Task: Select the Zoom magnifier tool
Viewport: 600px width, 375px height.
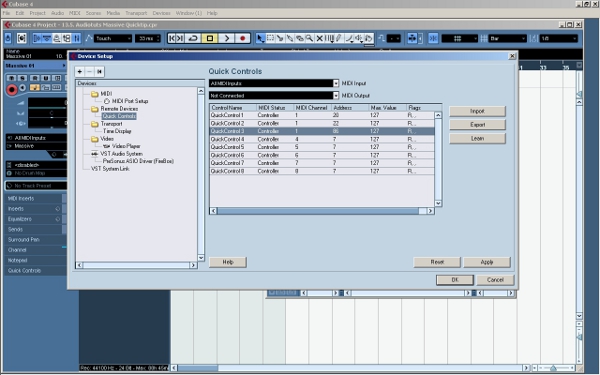Action: tap(309, 38)
